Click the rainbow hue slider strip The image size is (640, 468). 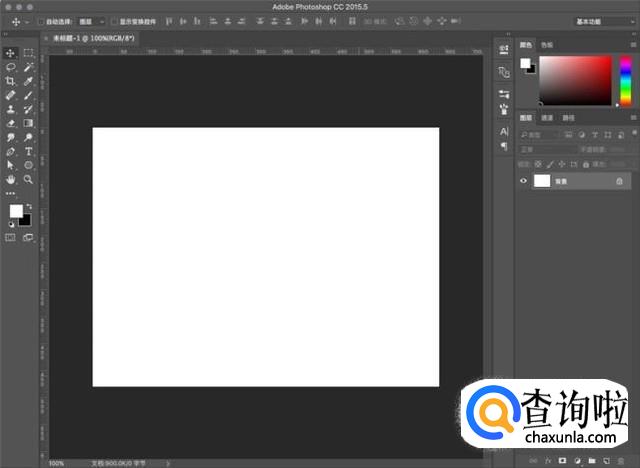click(x=625, y=80)
